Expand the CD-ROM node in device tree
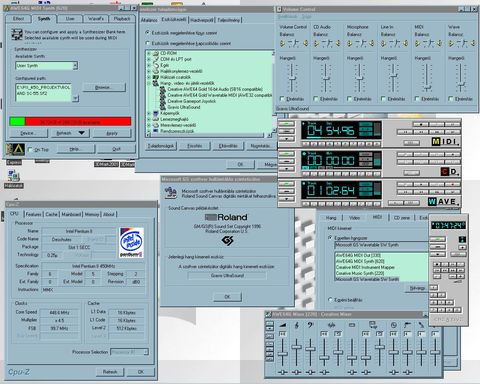 tap(149, 53)
